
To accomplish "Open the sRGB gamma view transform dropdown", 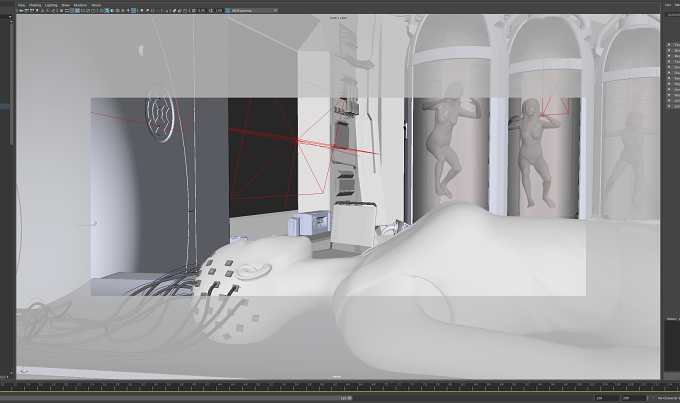I will (255, 10).
